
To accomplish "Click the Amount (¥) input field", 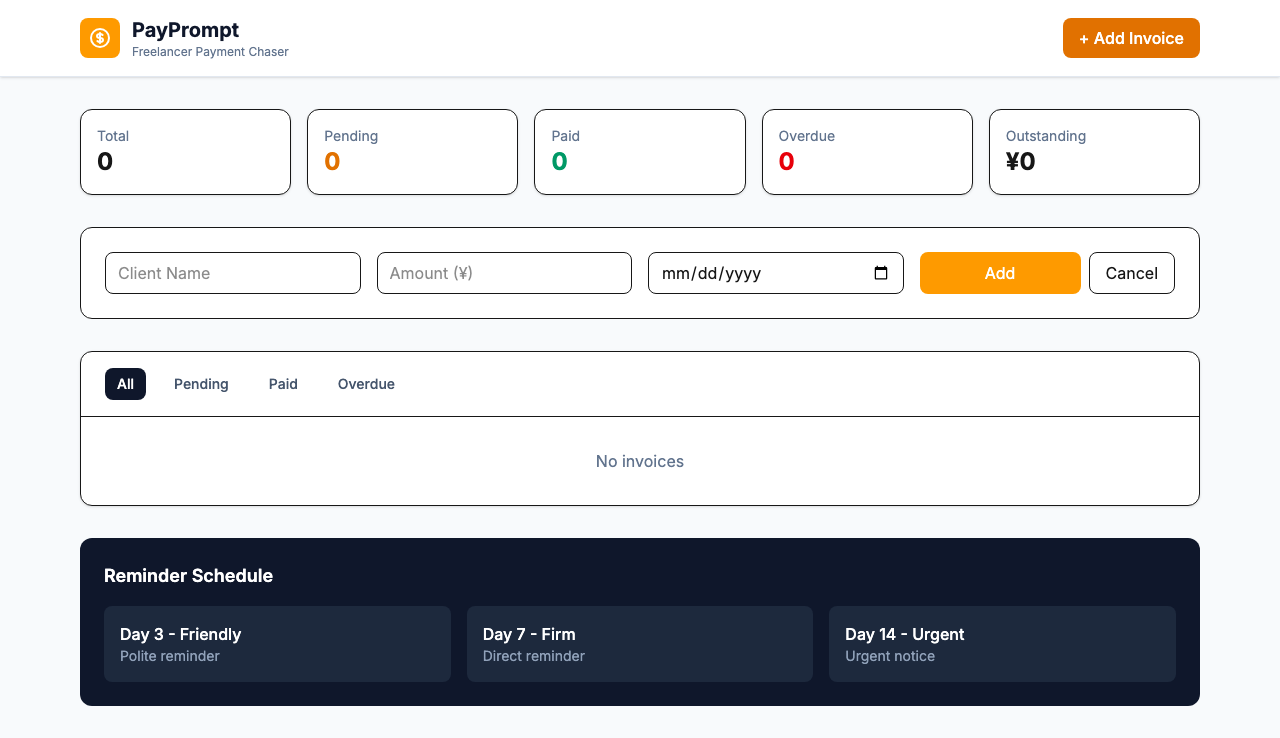I will pyautogui.click(x=504, y=272).
